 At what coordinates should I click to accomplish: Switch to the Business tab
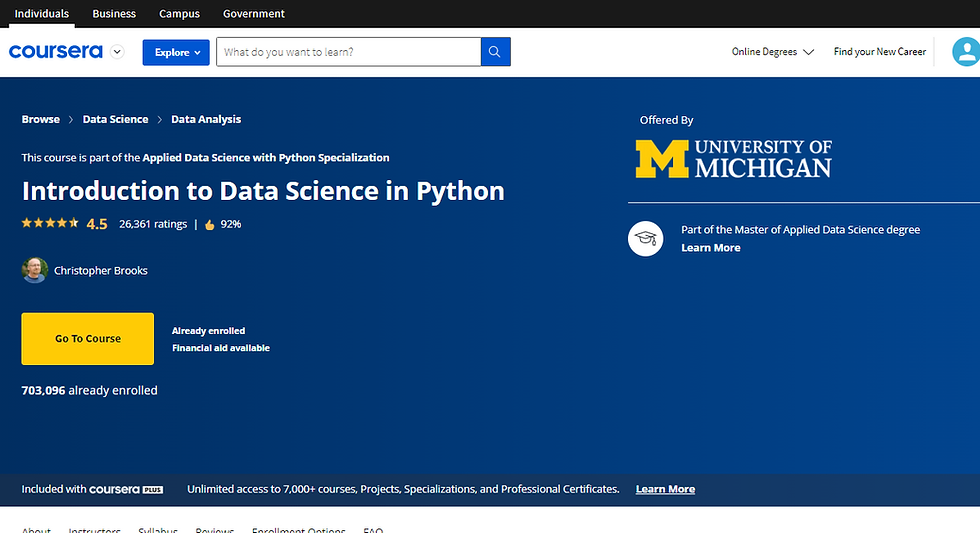[x=114, y=14]
